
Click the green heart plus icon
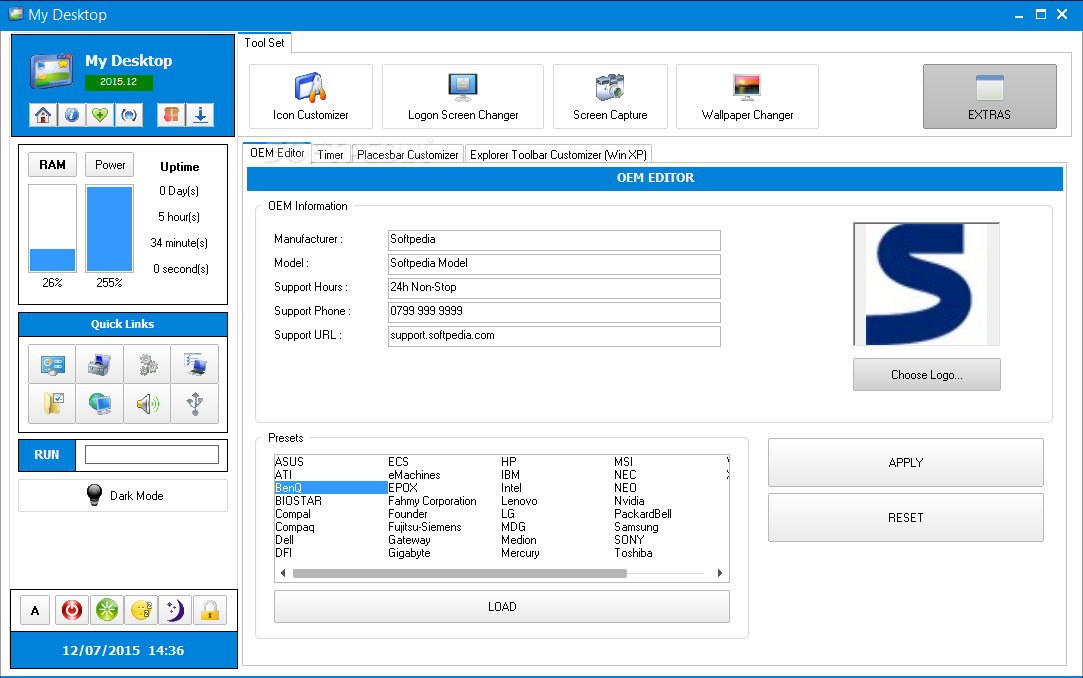[100, 115]
